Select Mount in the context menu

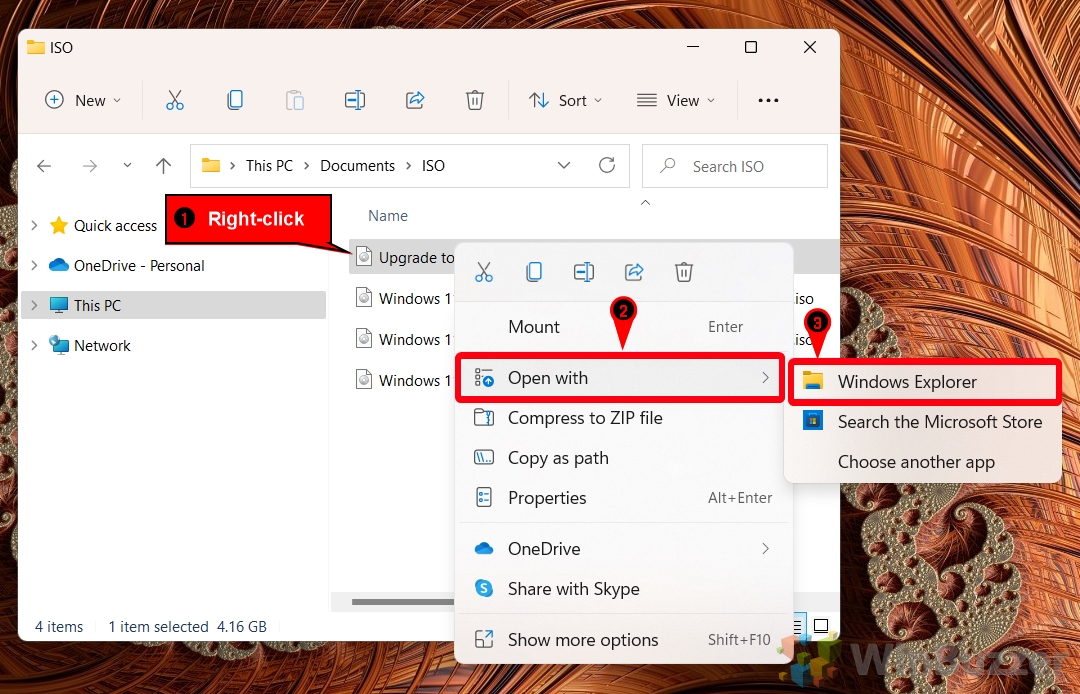(623, 327)
